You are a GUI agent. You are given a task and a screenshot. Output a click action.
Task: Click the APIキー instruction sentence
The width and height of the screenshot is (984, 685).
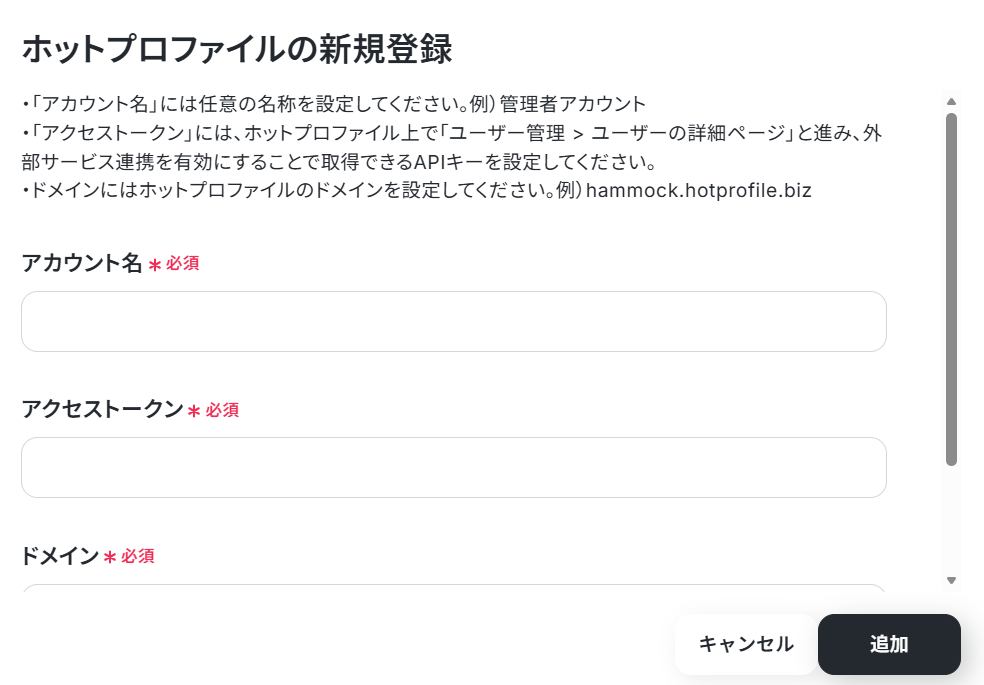tap(452, 147)
